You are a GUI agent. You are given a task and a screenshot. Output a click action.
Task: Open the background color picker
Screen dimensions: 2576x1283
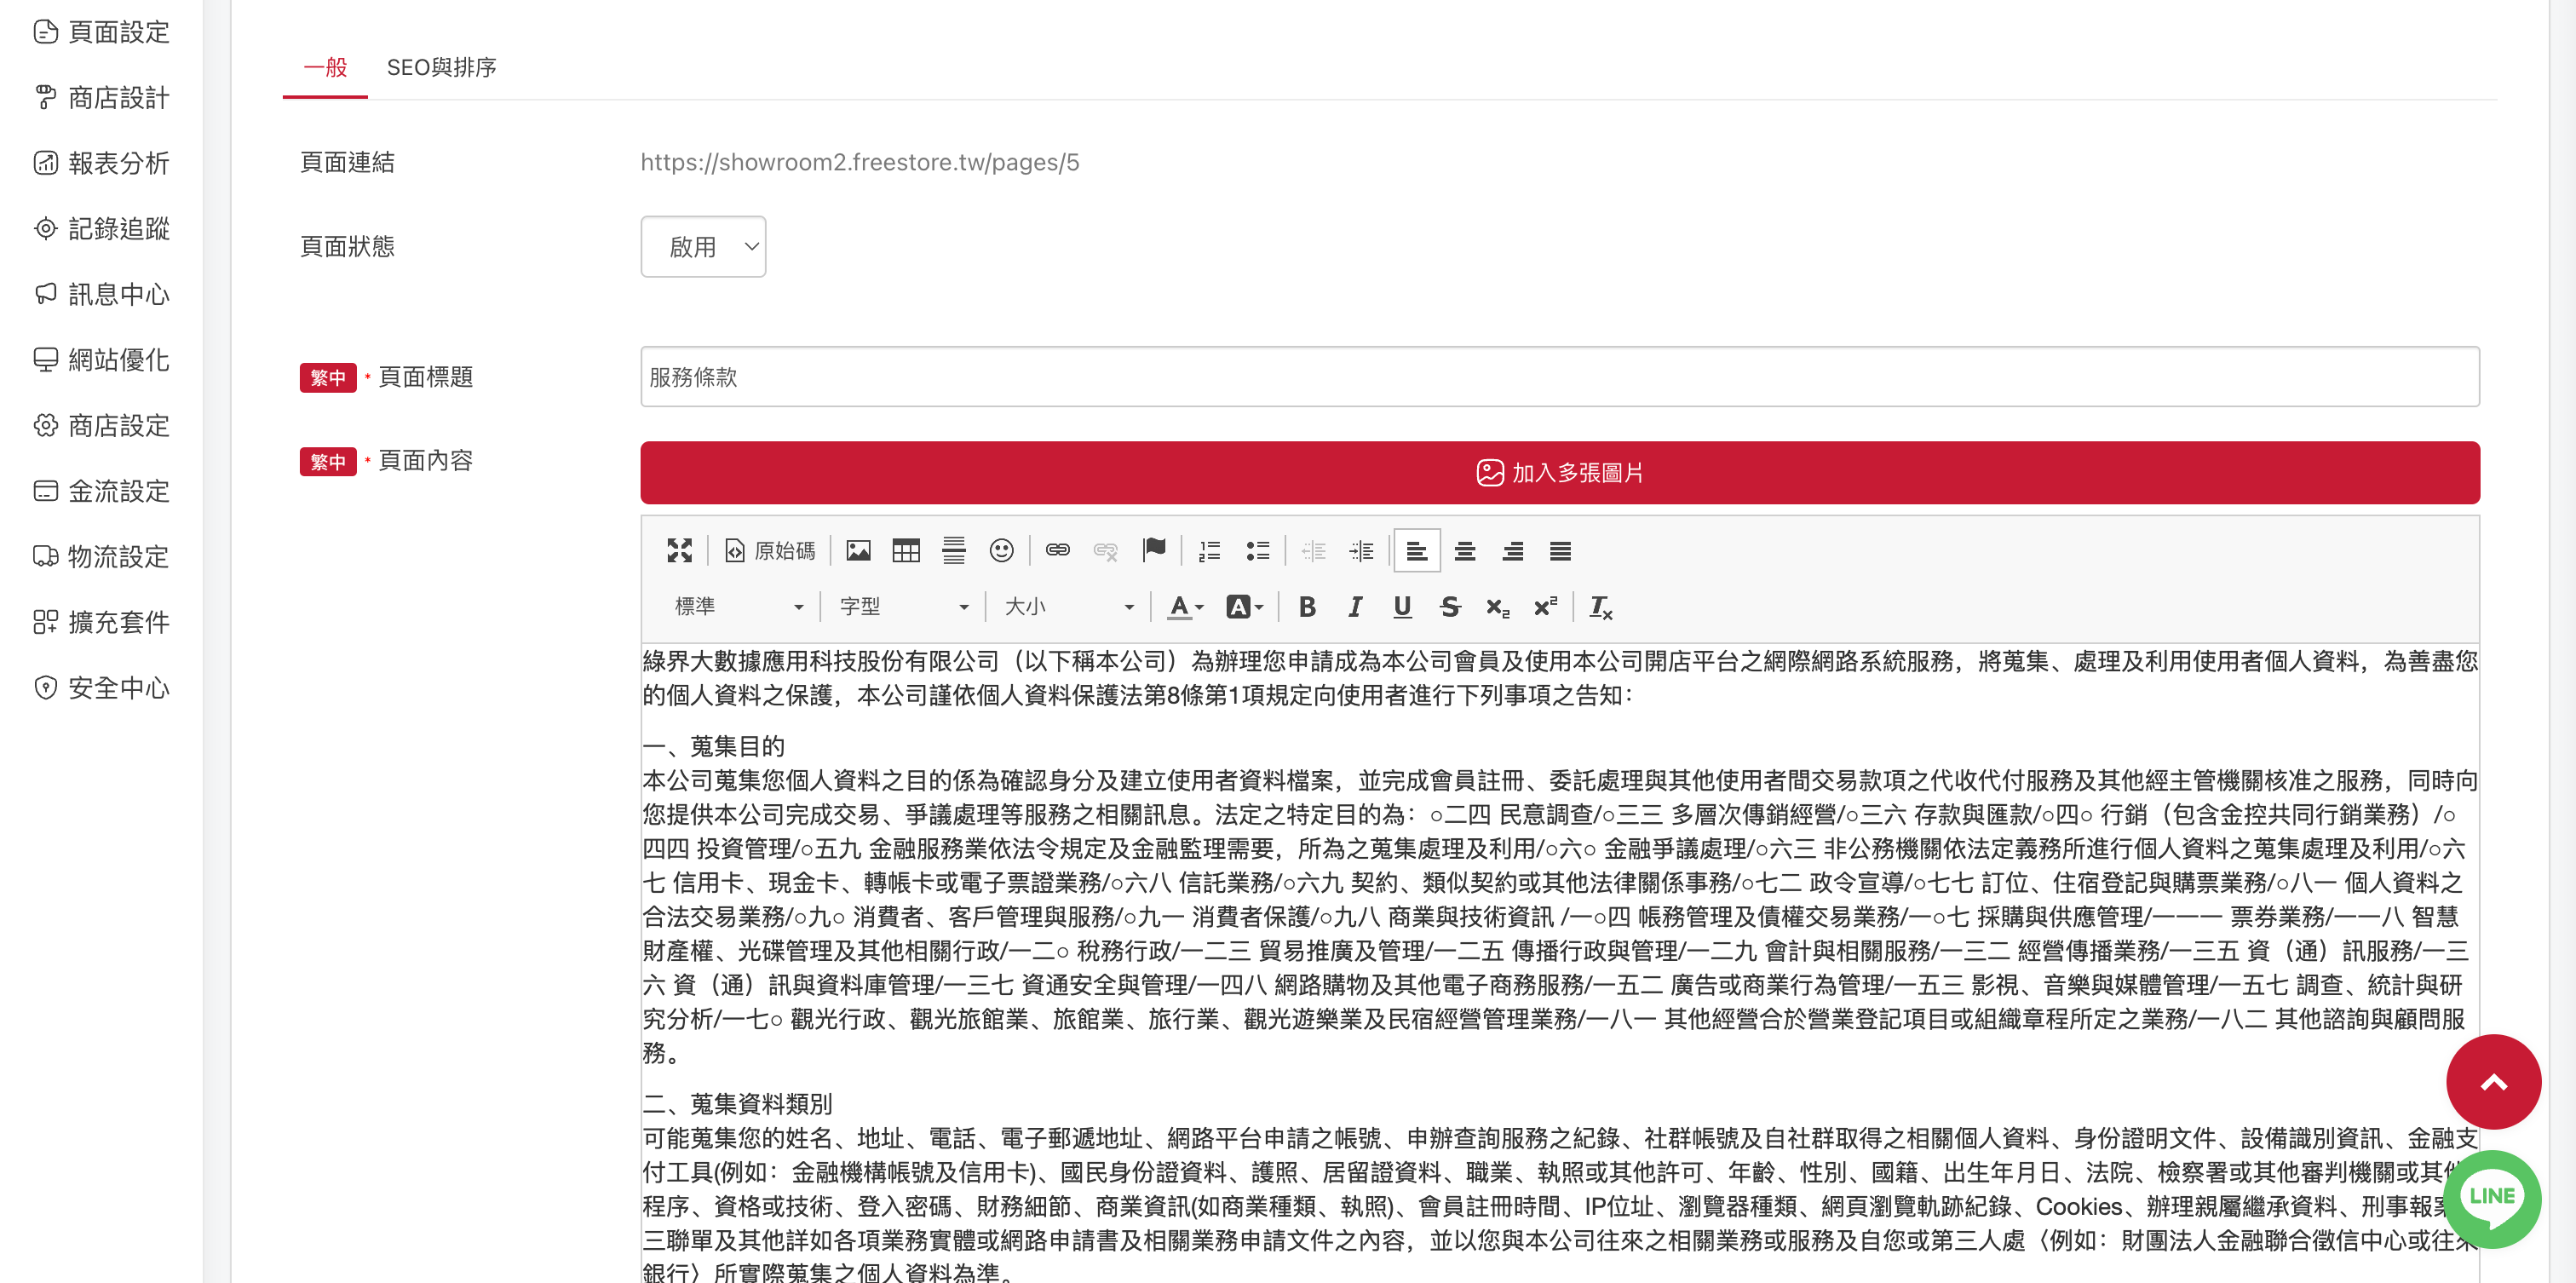(1245, 606)
